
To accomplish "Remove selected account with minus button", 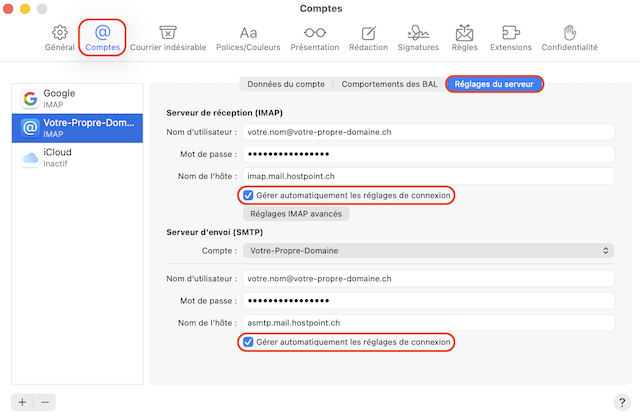I will (x=45, y=402).
